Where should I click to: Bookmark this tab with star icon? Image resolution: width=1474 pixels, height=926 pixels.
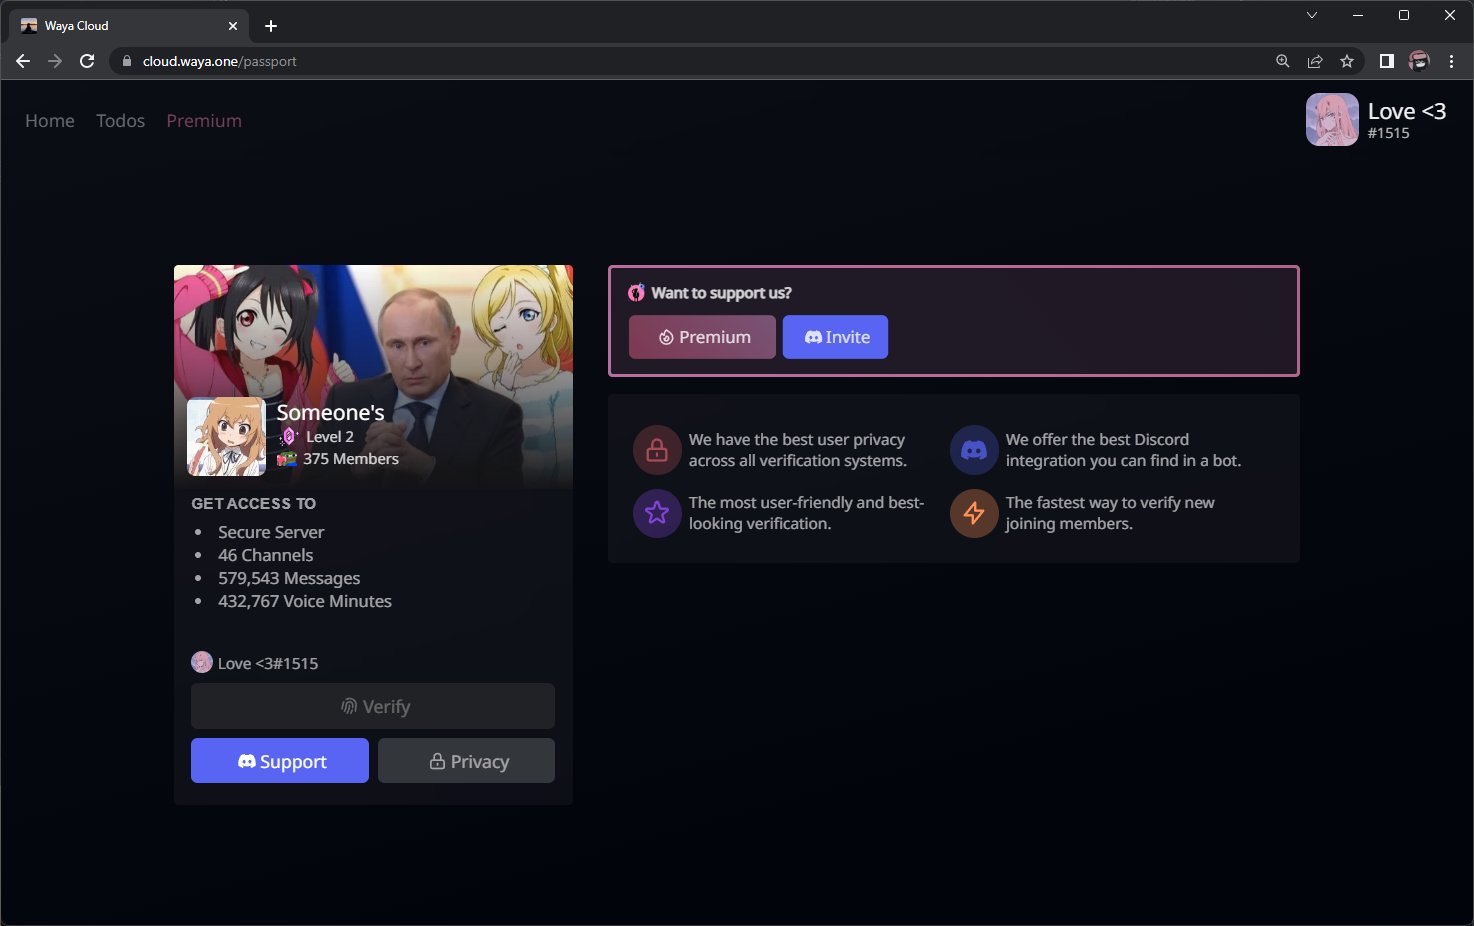tap(1347, 61)
